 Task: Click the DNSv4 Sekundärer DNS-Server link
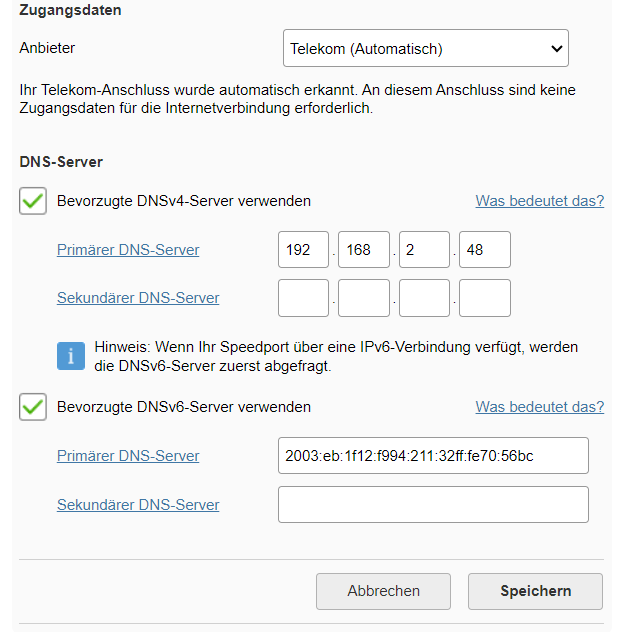[x=138, y=298]
